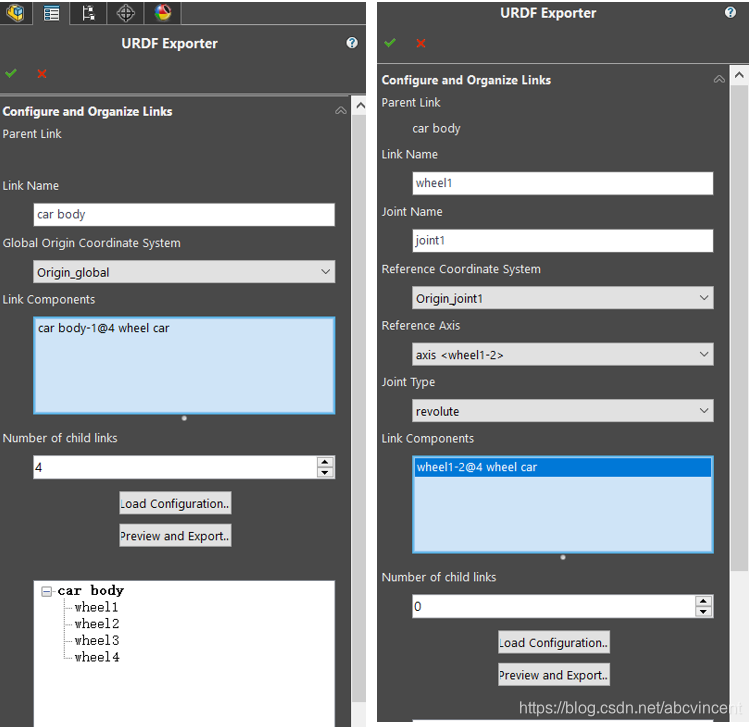Select wheel3 in the link tree
This screenshot has height=727, width=752.
[x=97, y=640]
